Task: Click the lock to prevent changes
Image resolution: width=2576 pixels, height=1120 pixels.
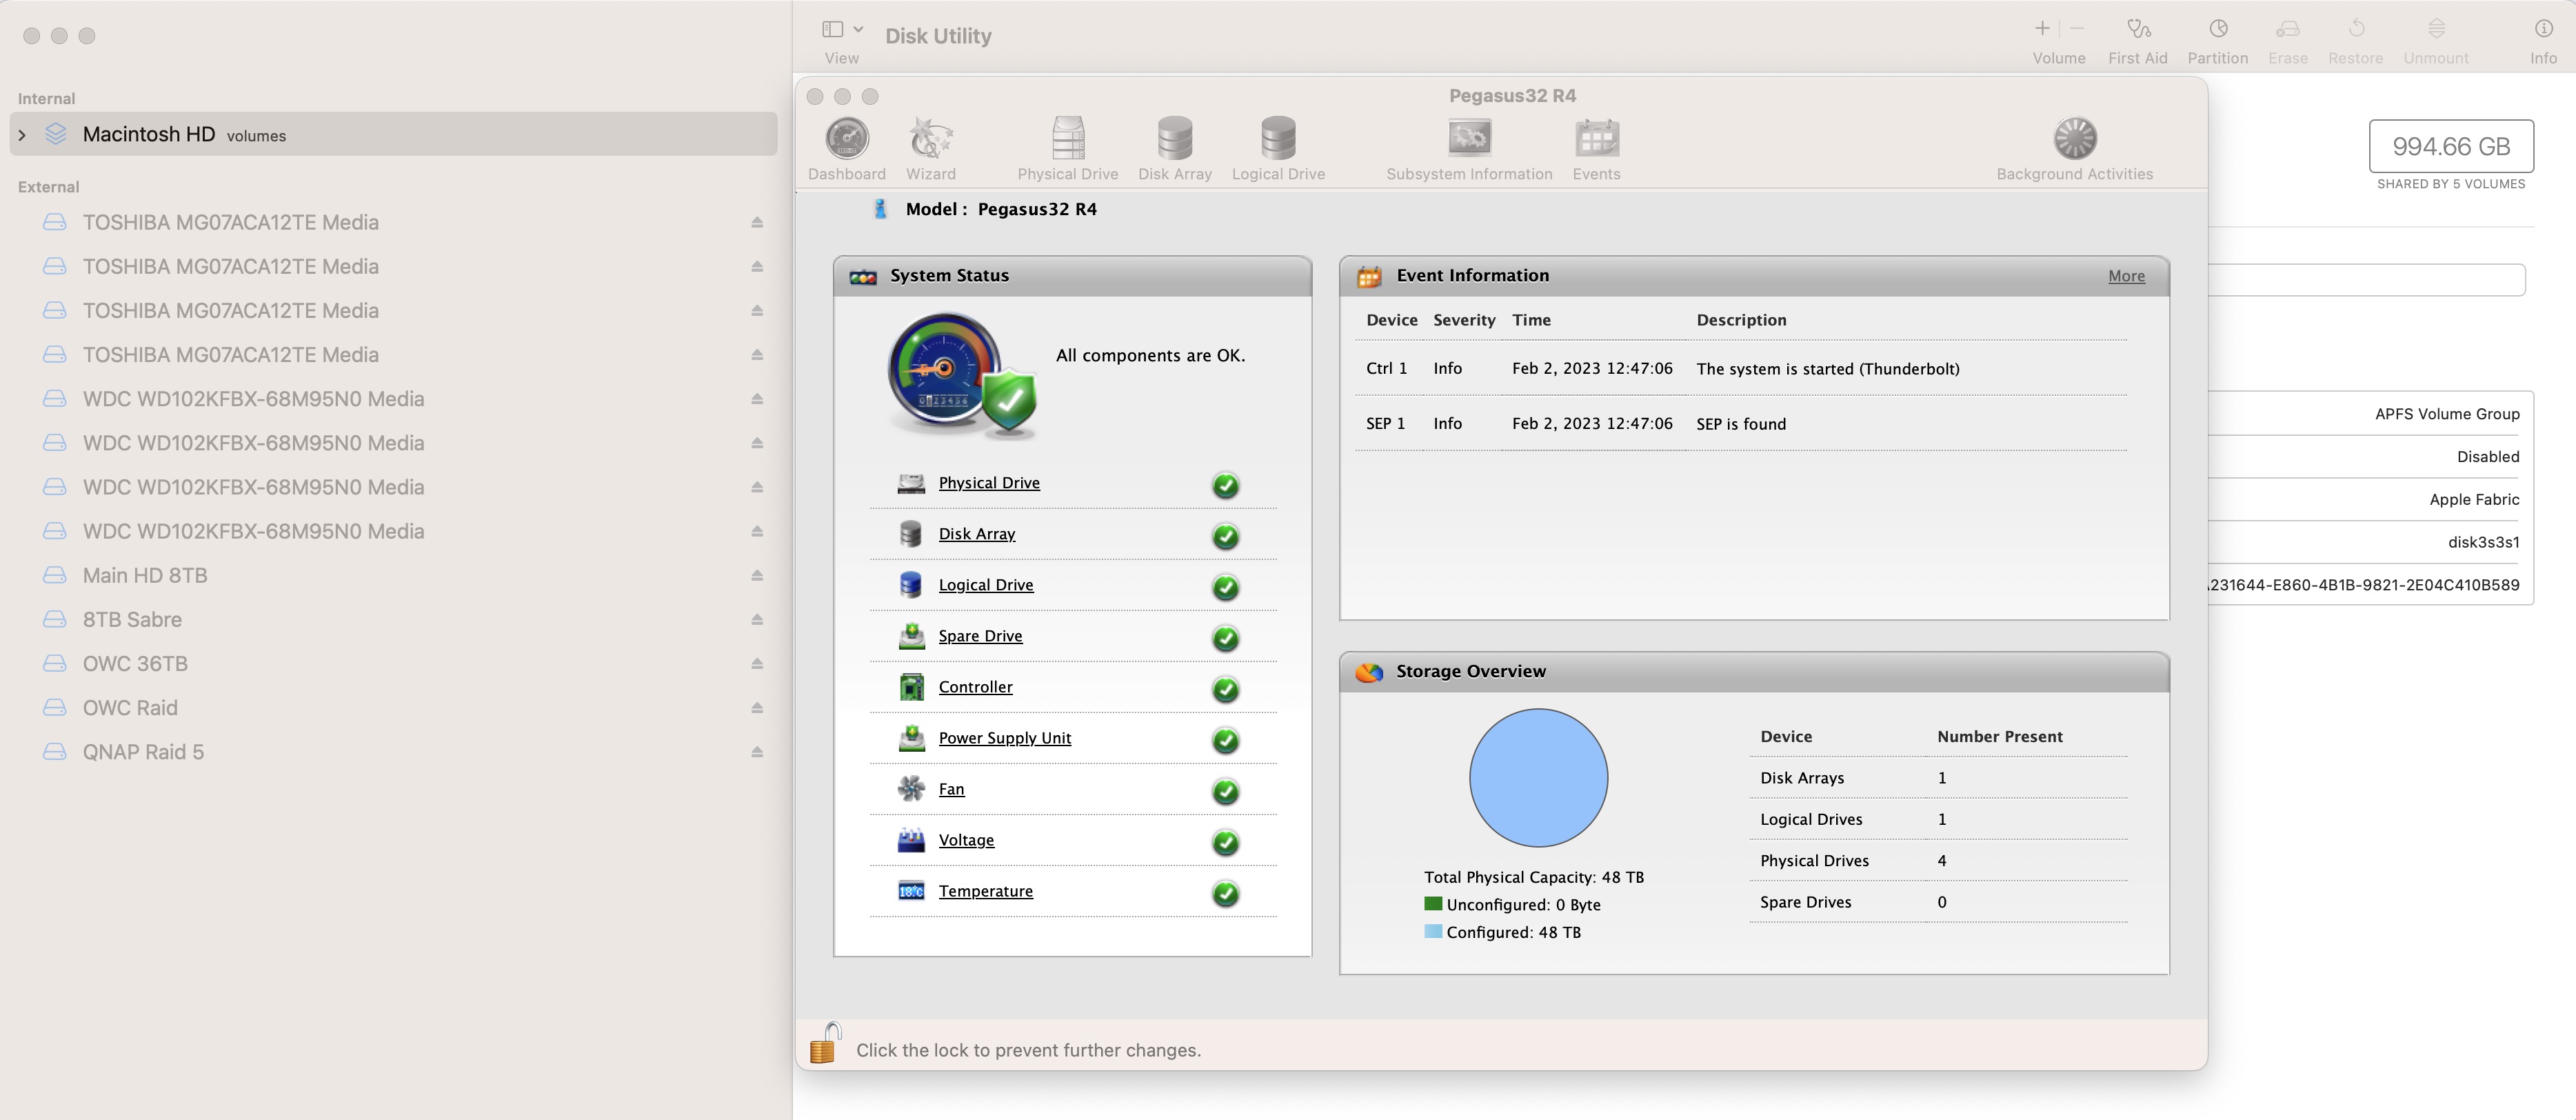Action: click(x=825, y=1044)
